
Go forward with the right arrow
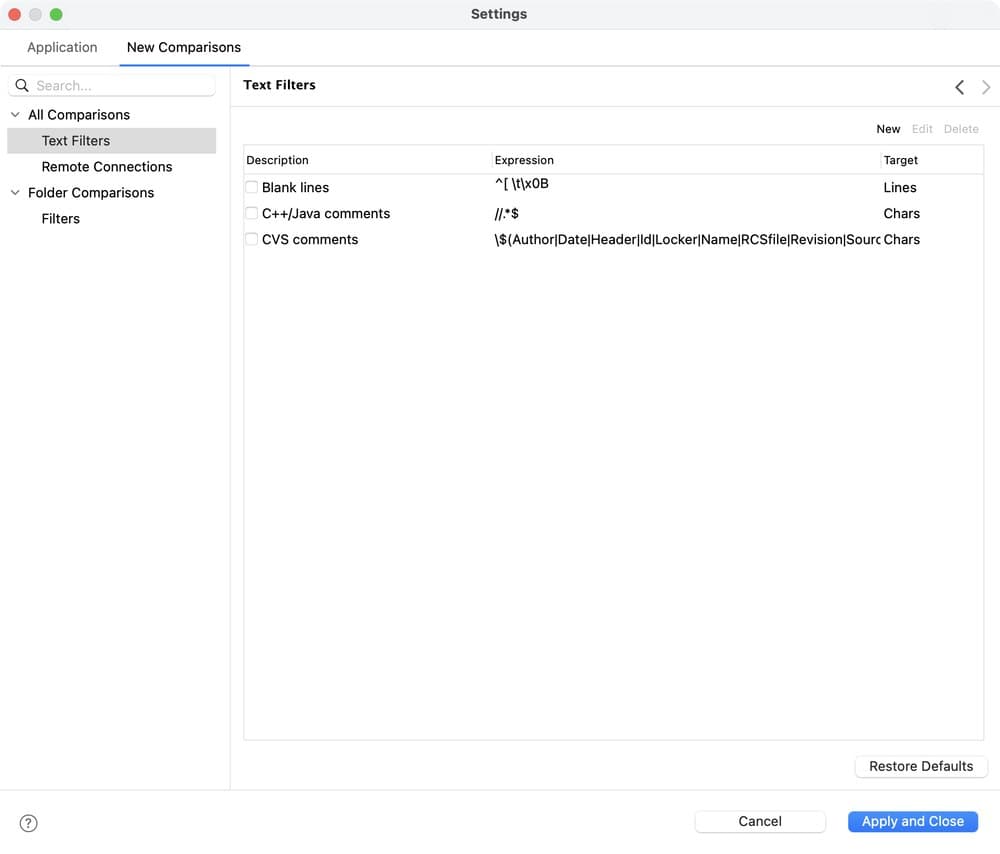coord(986,87)
